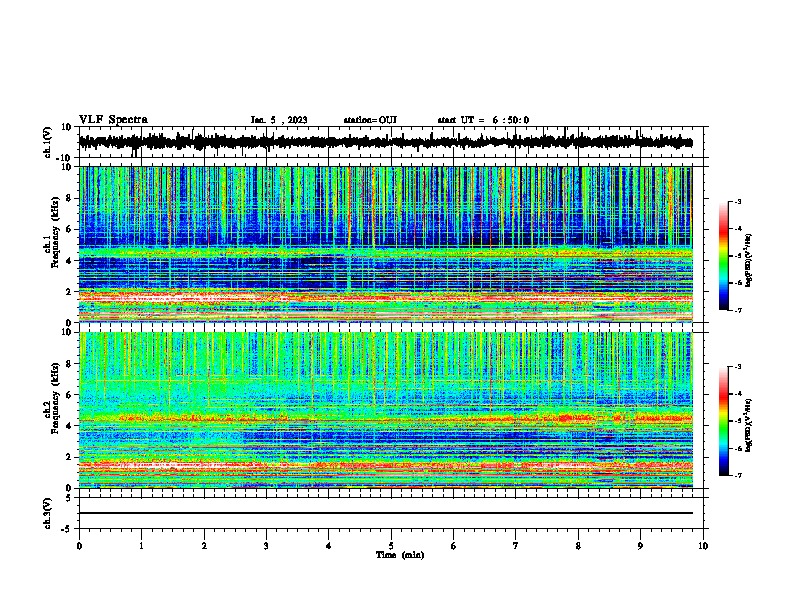Click the ch.2 colorbar log(PSD) label

(749, 425)
